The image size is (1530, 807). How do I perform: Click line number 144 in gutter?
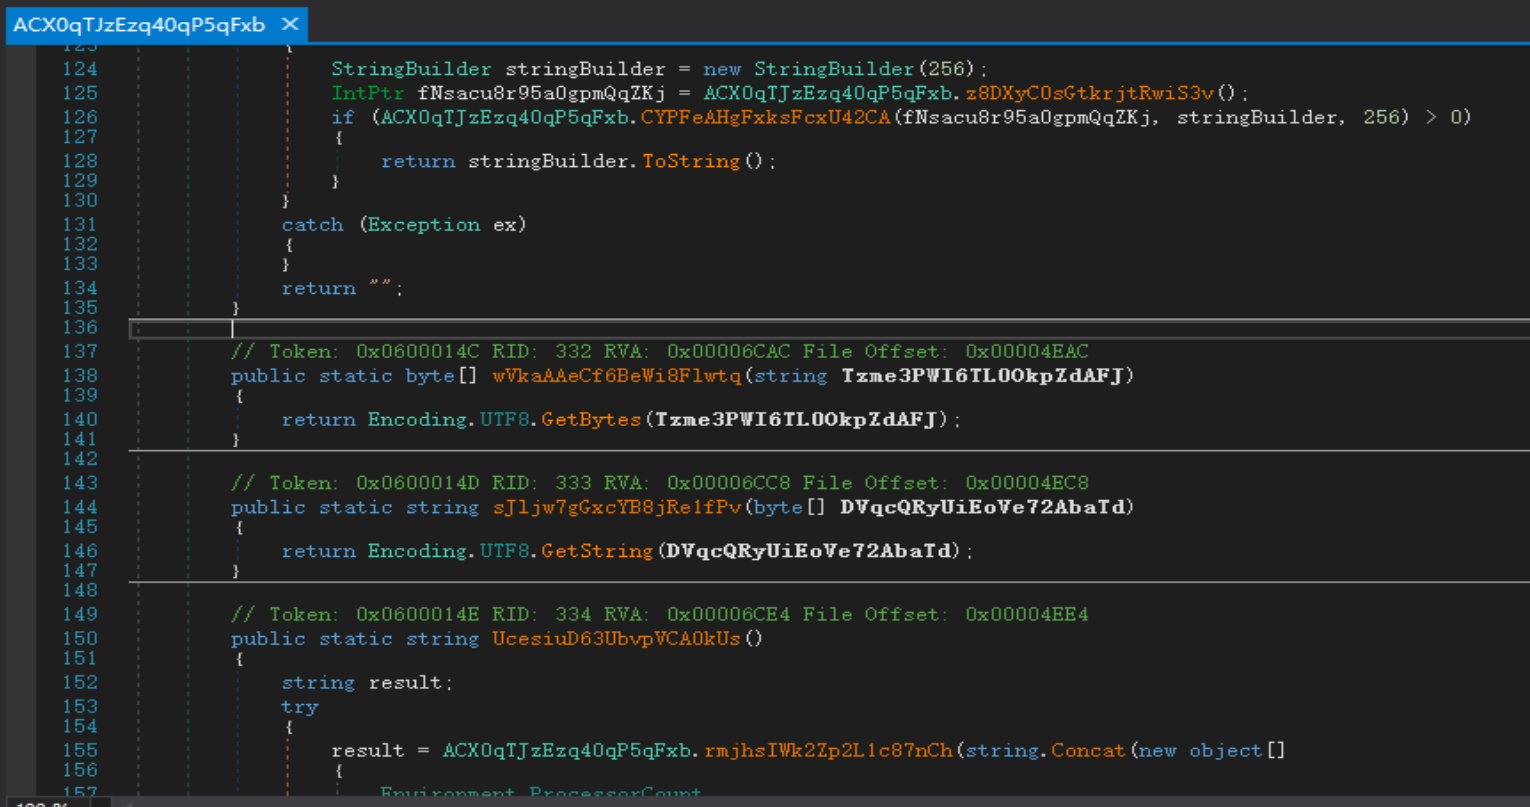point(80,507)
